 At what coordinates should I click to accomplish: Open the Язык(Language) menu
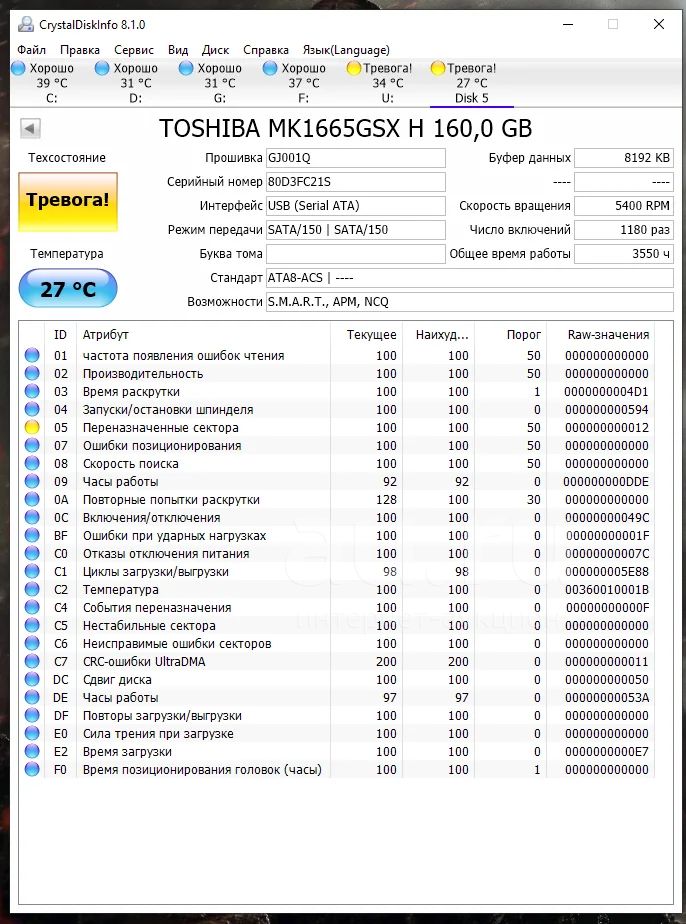click(x=346, y=50)
